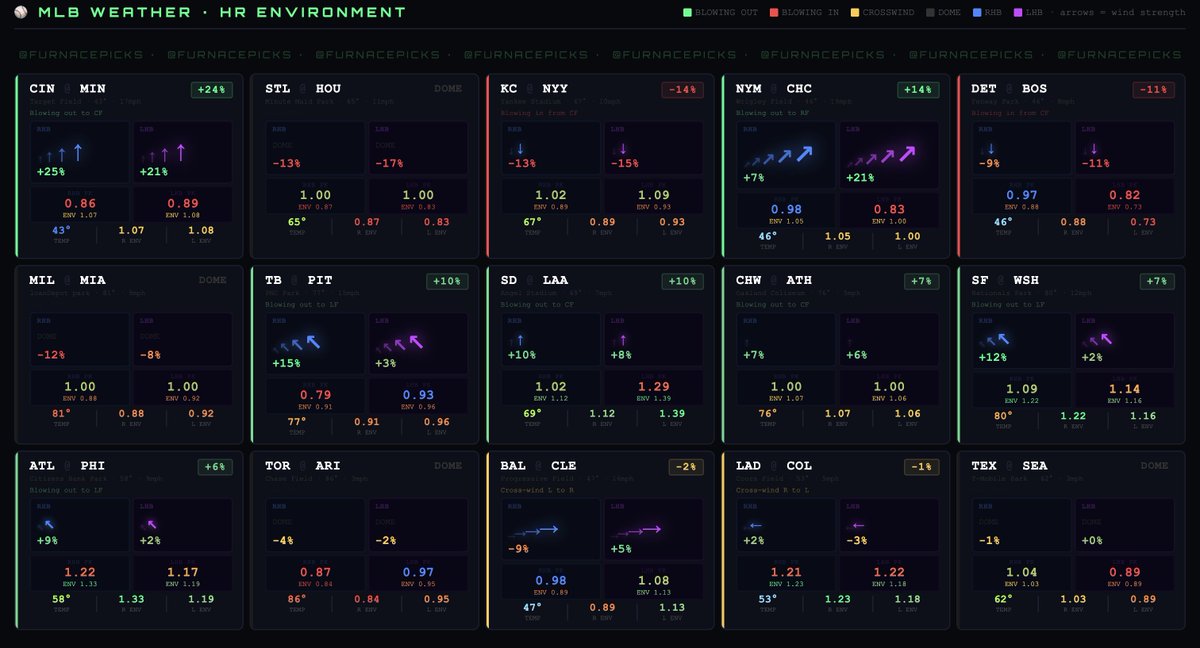This screenshot has height=648, width=1200.
Task: Click the DOME label on MIL @ MIA card
Action: click(x=213, y=281)
